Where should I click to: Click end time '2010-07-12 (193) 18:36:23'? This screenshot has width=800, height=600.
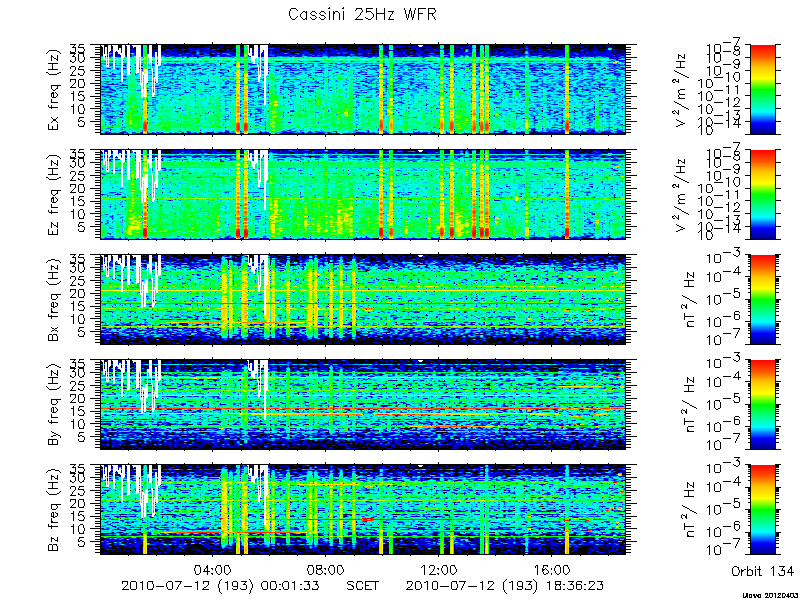pos(505,585)
